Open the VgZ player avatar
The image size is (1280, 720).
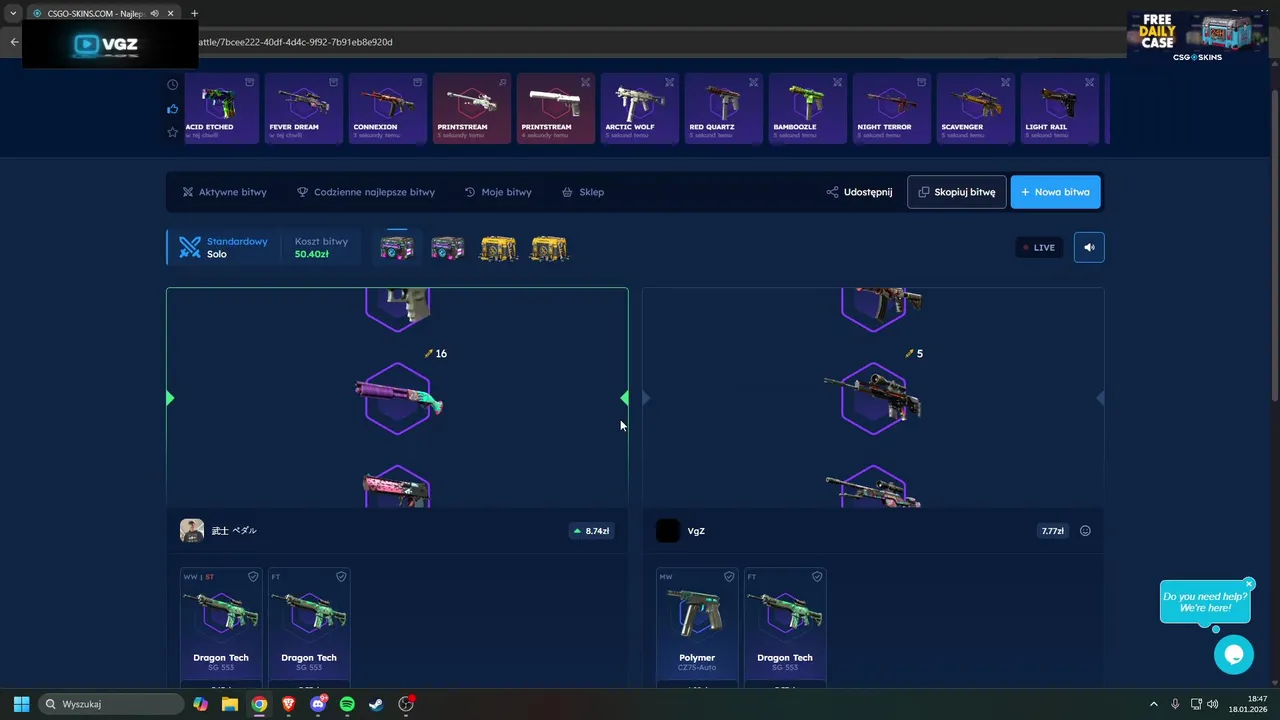(668, 531)
